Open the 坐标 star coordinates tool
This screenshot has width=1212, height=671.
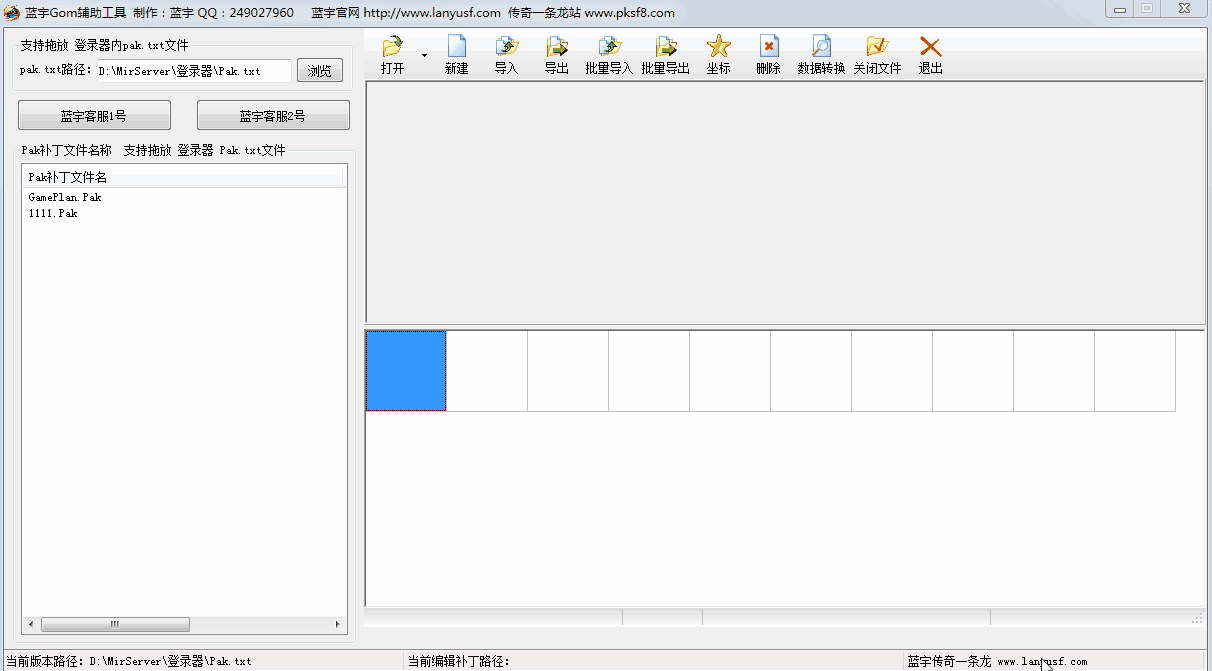tap(718, 47)
